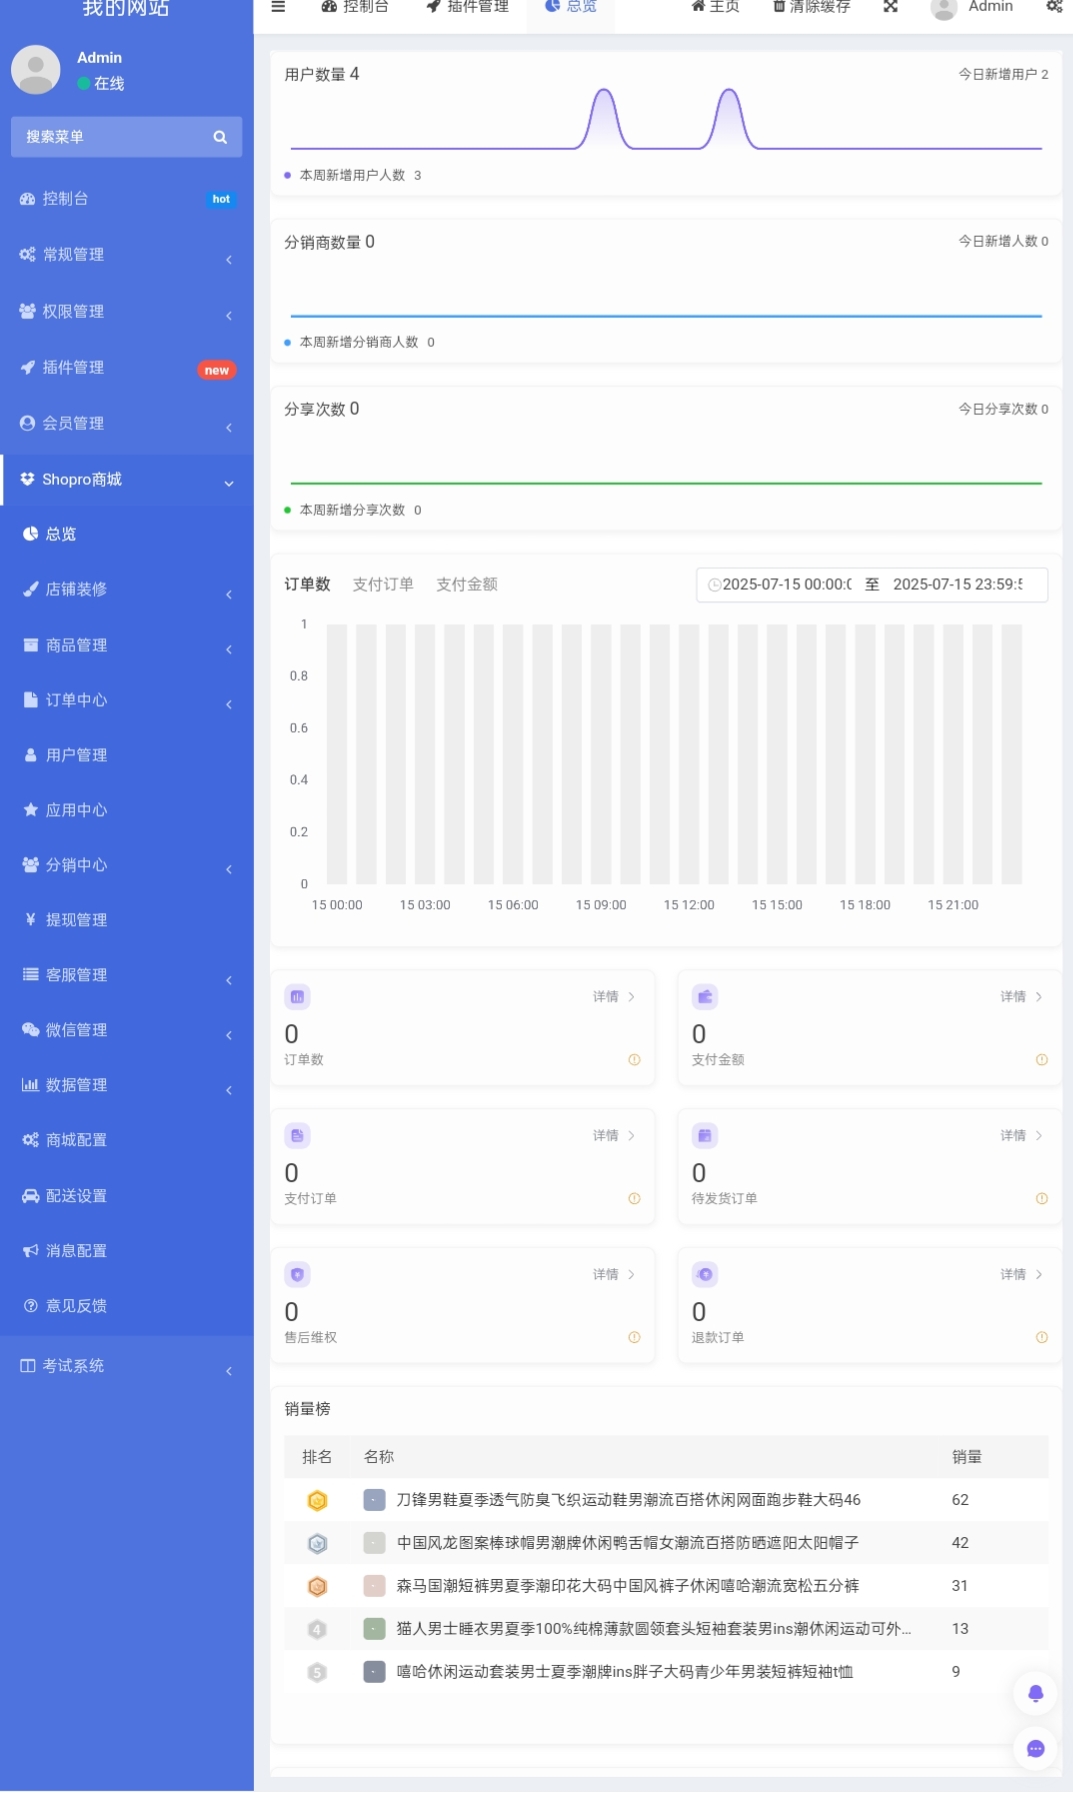Open 详情 link on 支付金额 card
This screenshot has width=1073, height=1793.
[1022, 997]
